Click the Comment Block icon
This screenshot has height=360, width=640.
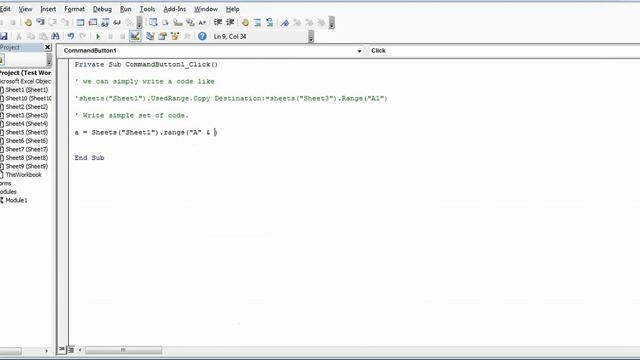(x=257, y=22)
